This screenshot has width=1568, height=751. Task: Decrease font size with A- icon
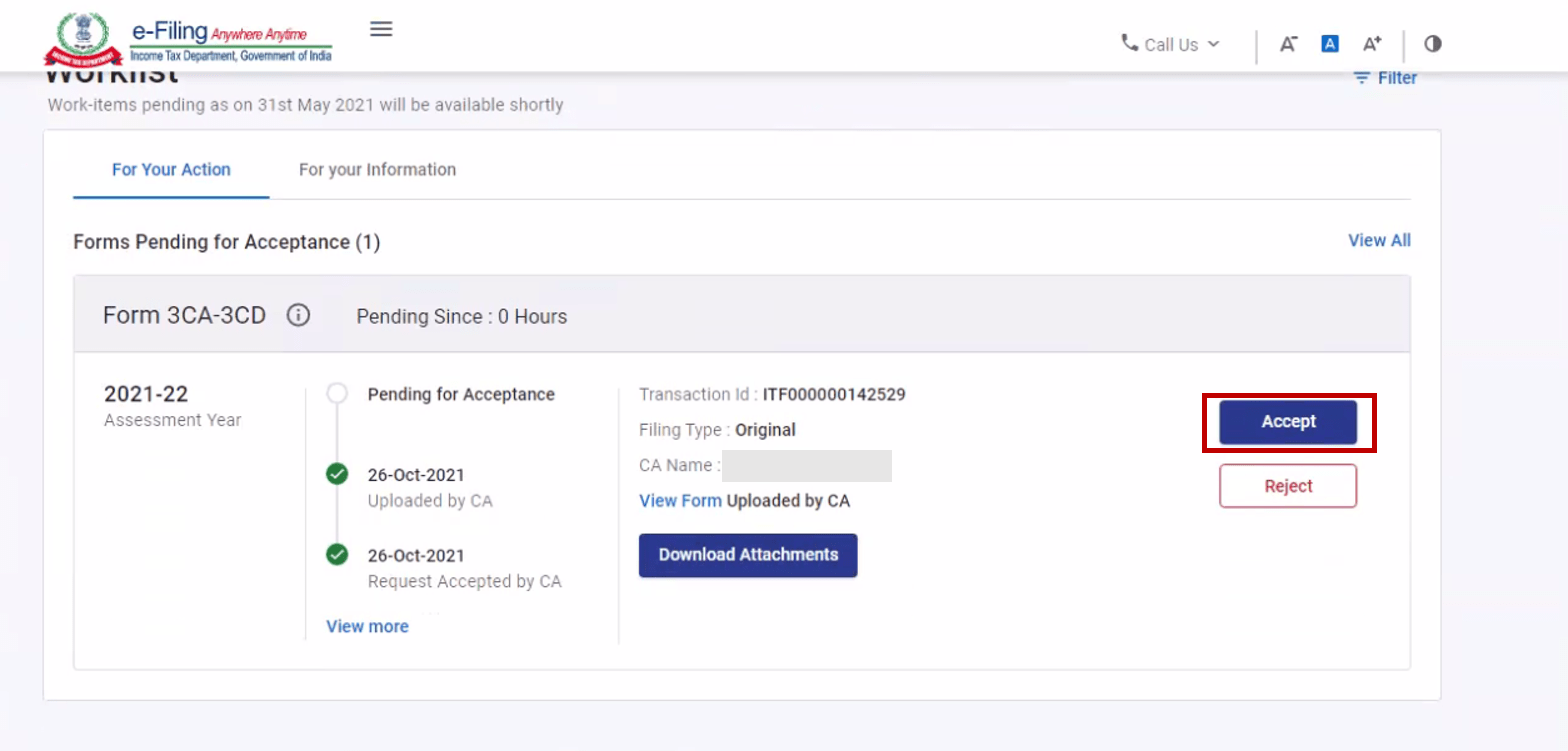(1288, 44)
